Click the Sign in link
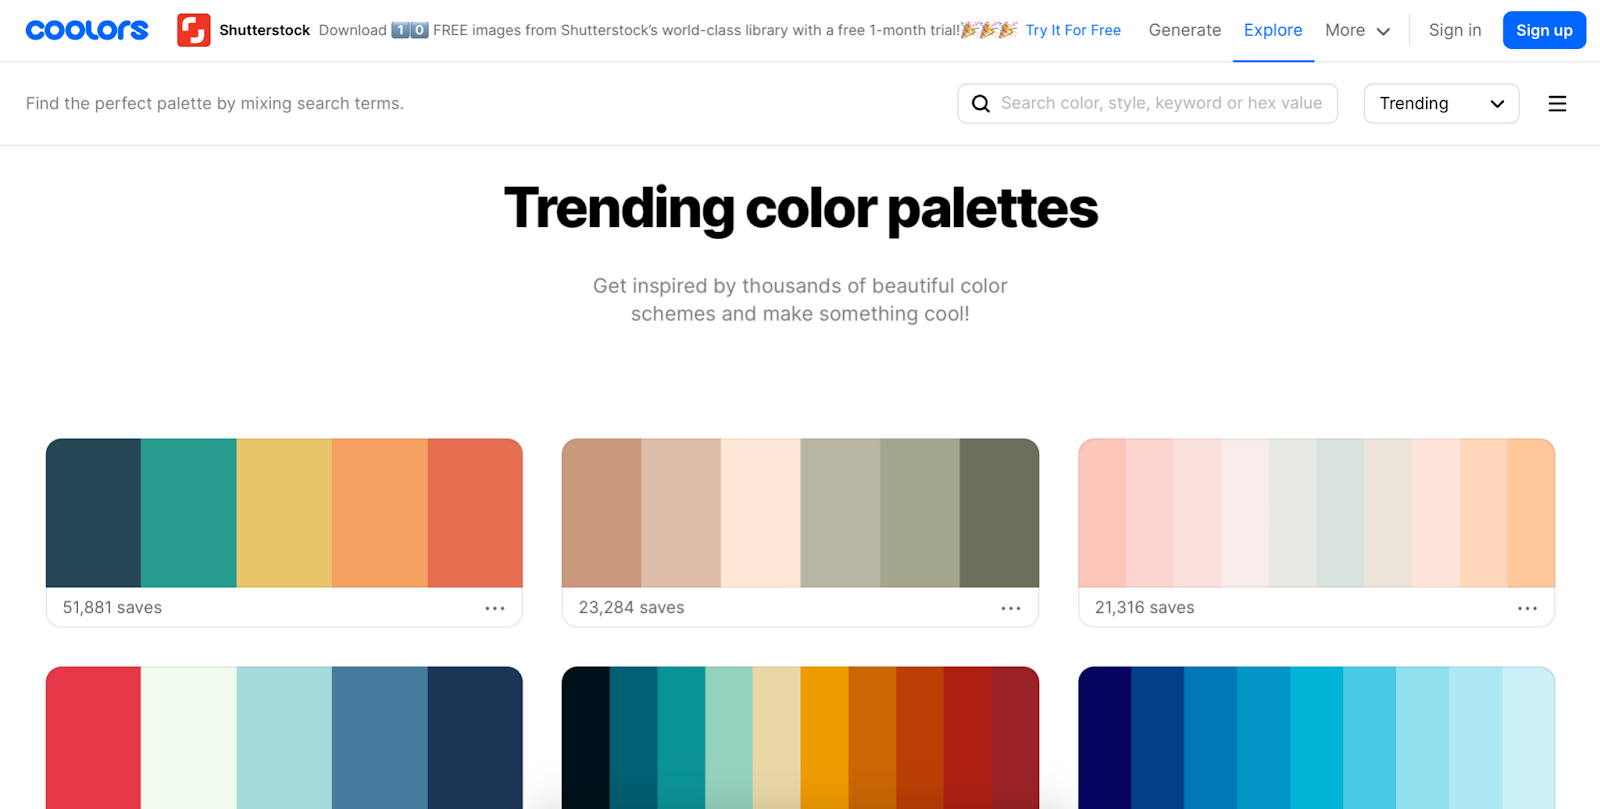1600x809 pixels. tap(1454, 30)
